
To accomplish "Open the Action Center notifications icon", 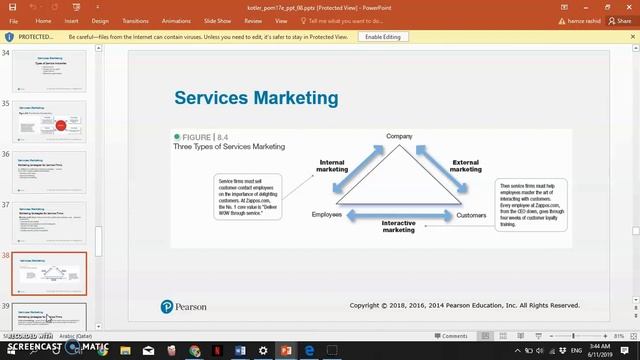I will pyautogui.click(x=624, y=350).
